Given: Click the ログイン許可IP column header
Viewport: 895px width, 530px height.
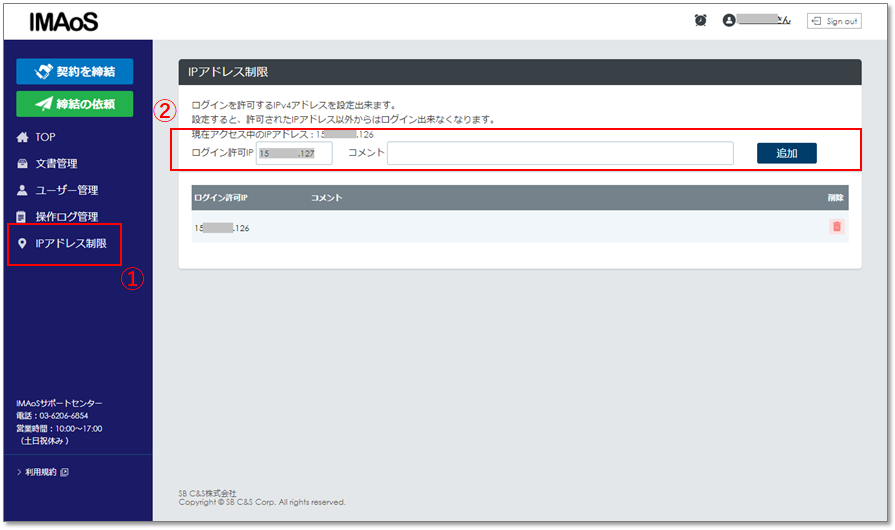Looking at the screenshot, I should [221, 198].
